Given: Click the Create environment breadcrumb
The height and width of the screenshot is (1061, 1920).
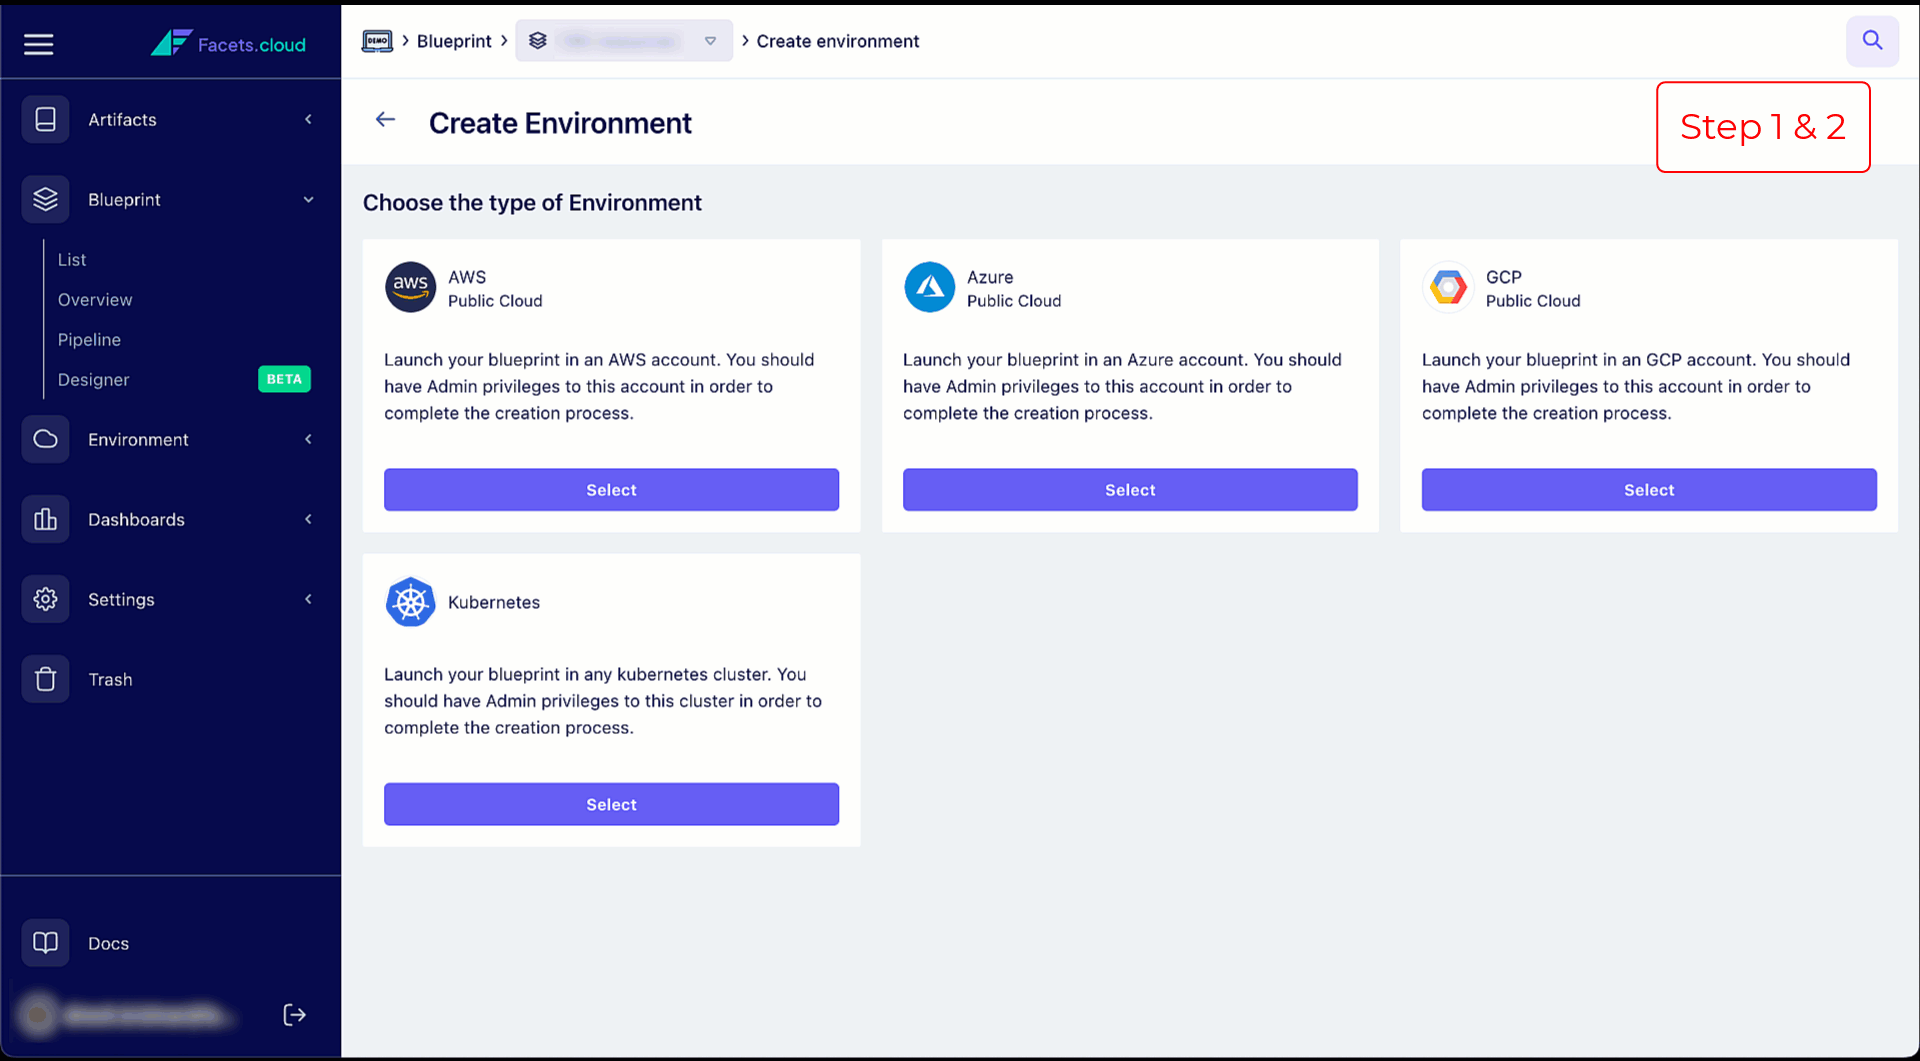Looking at the screenshot, I should pyautogui.click(x=837, y=41).
